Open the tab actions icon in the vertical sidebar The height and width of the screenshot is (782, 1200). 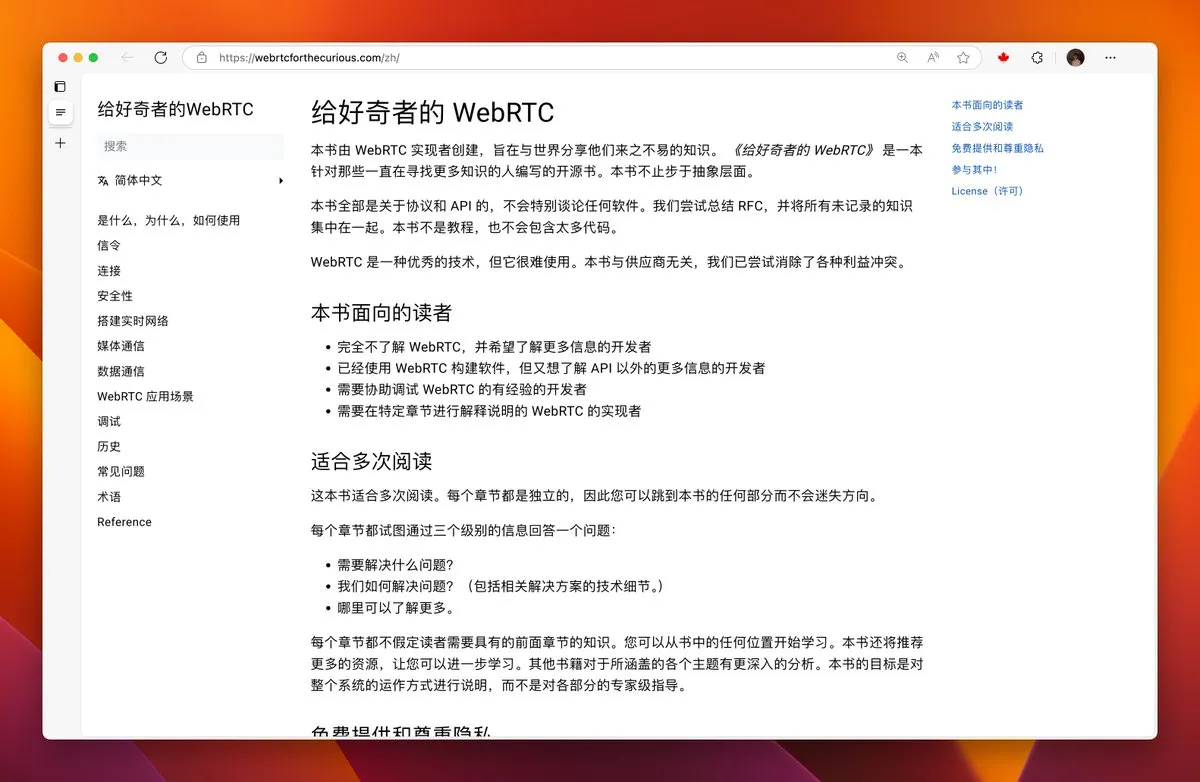click(x=60, y=87)
